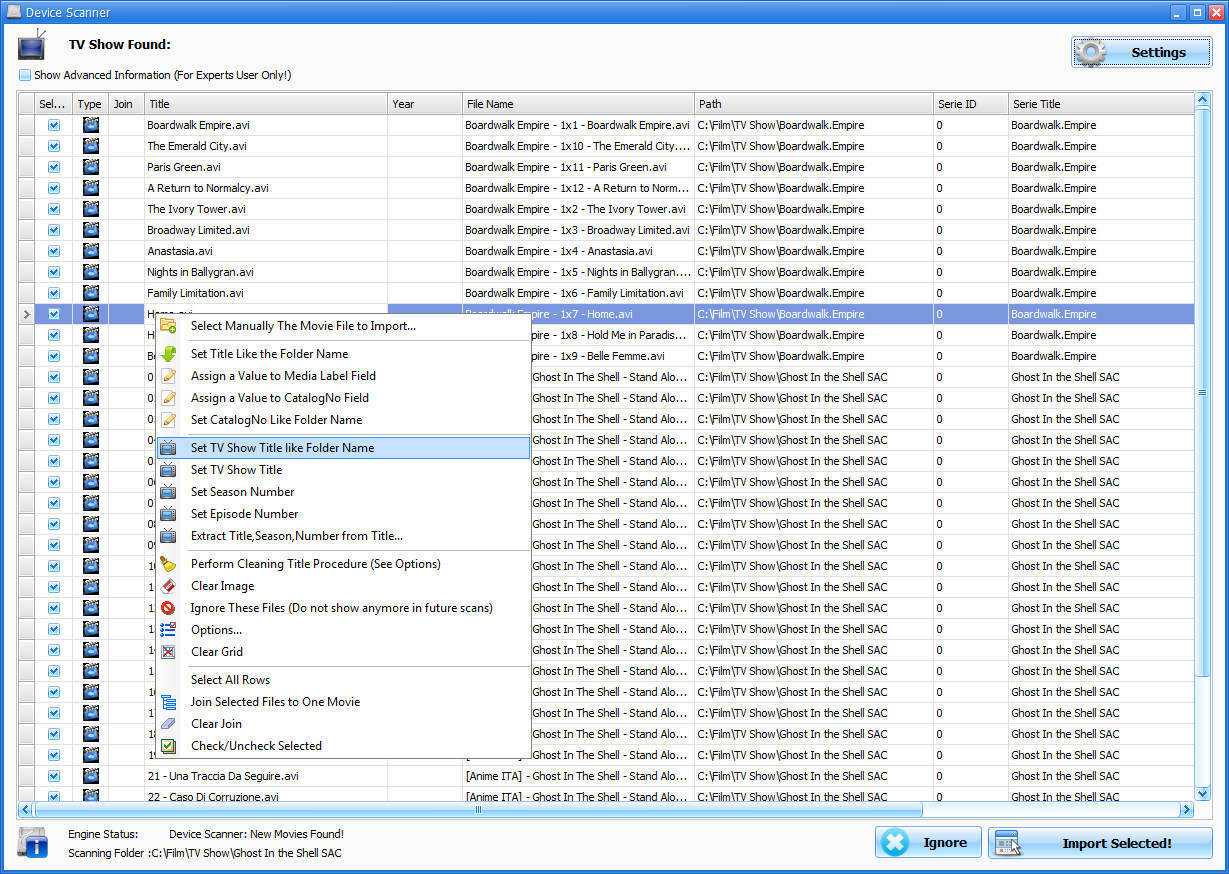The height and width of the screenshot is (874, 1229).
Task: Click the row indicator arrow on the Home.avi row
Action: click(x=26, y=314)
